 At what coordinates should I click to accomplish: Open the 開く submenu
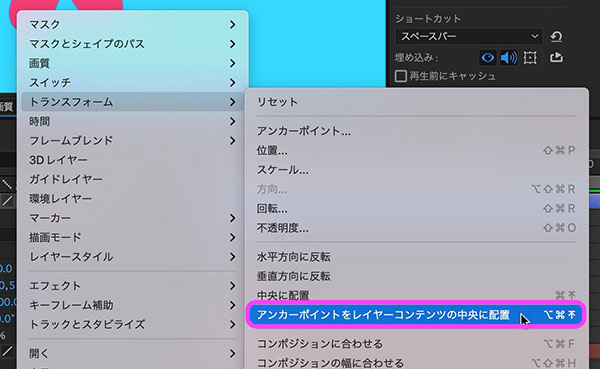132,353
